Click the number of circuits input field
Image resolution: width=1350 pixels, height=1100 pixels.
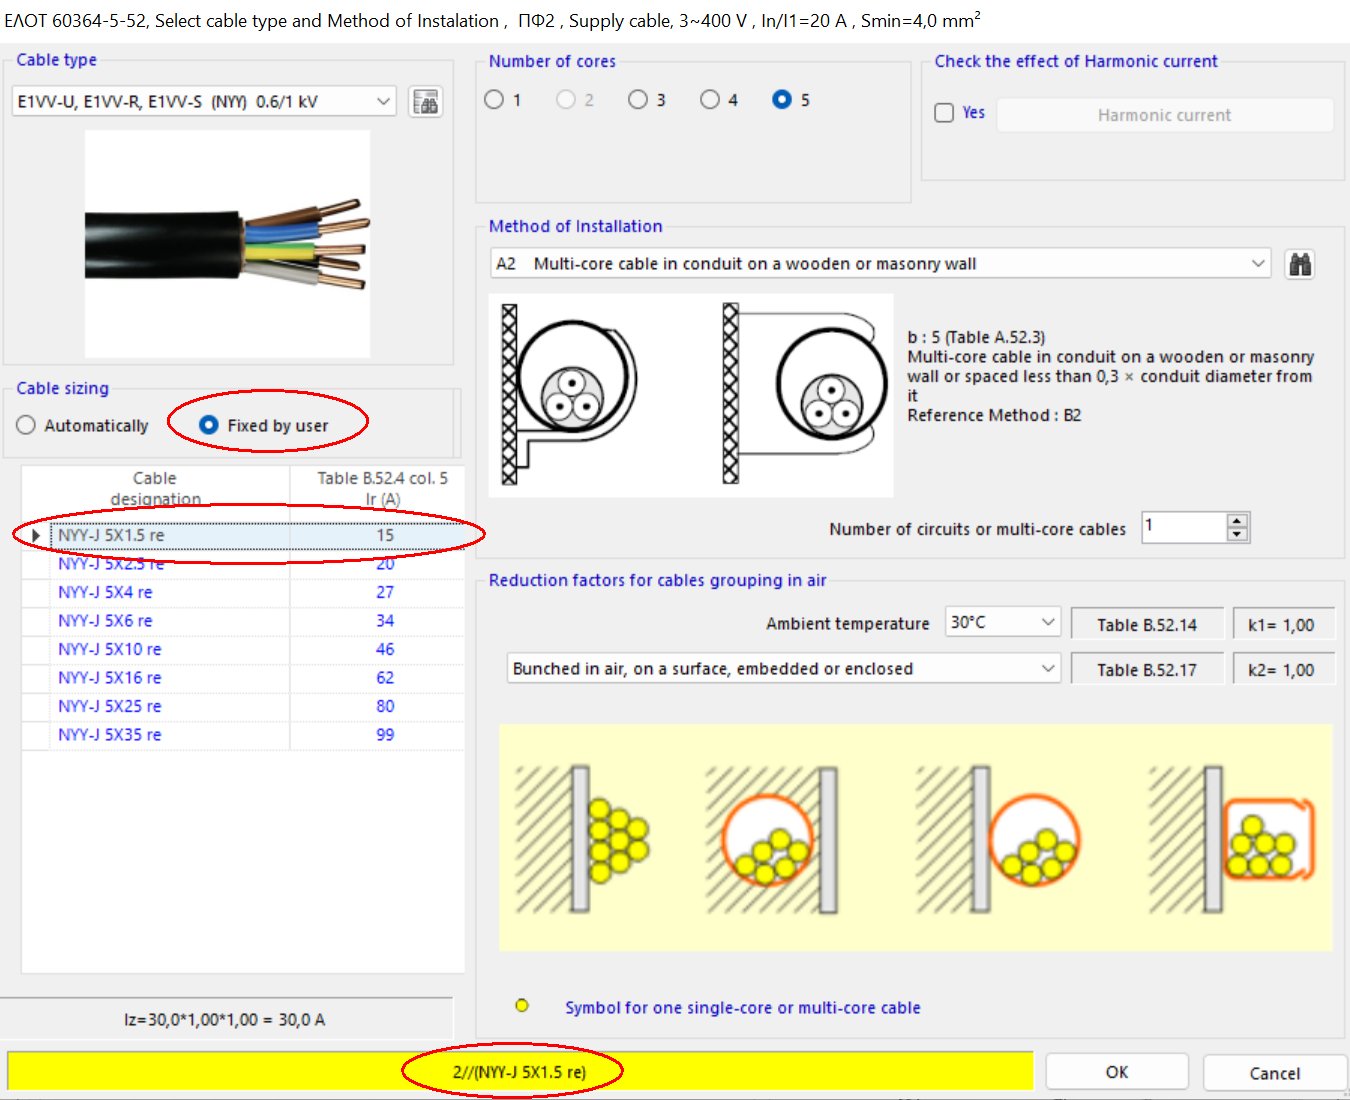1180,527
